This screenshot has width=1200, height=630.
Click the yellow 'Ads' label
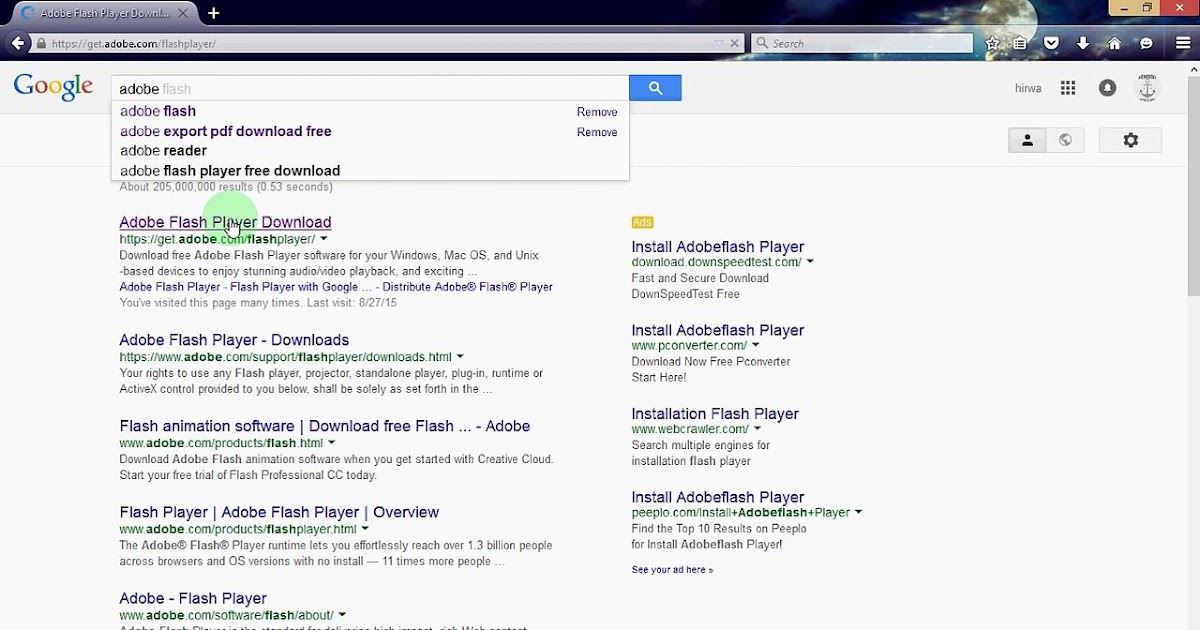pos(642,222)
